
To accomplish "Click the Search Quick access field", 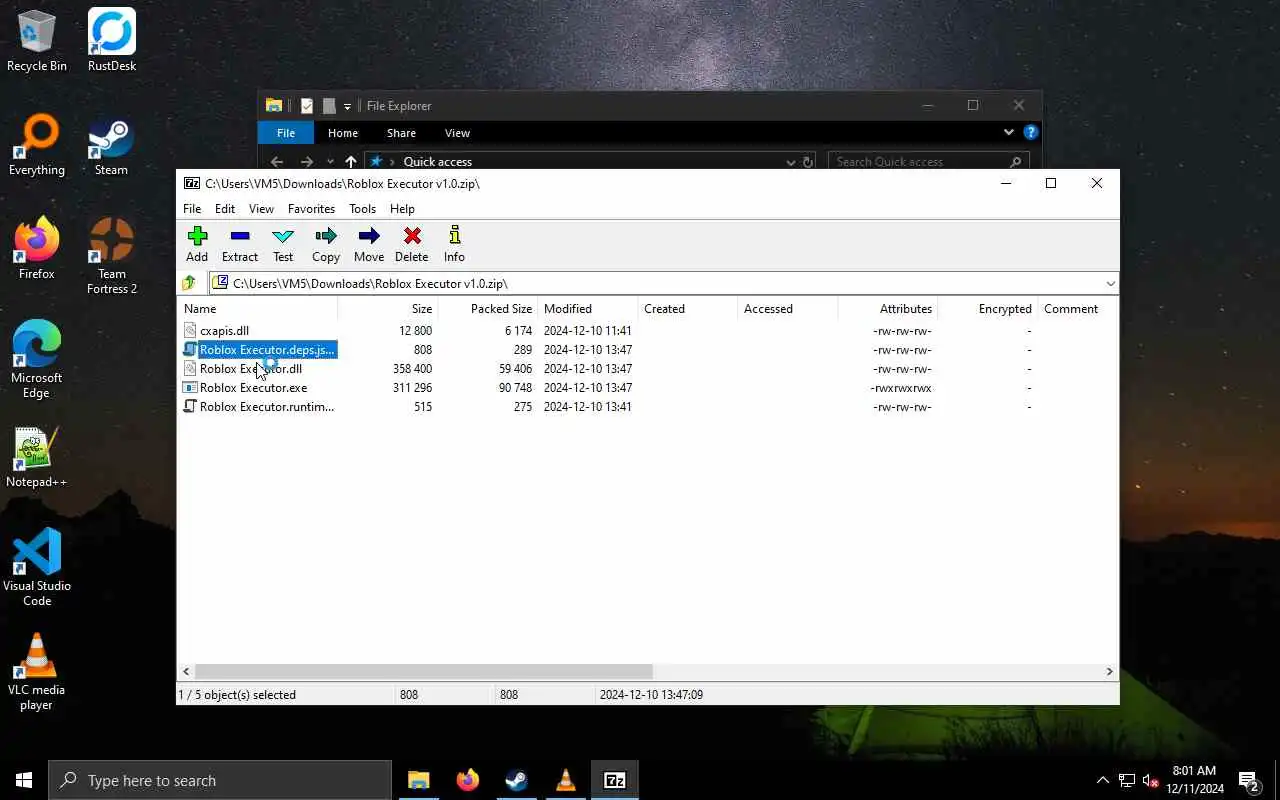I will [x=930, y=162].
